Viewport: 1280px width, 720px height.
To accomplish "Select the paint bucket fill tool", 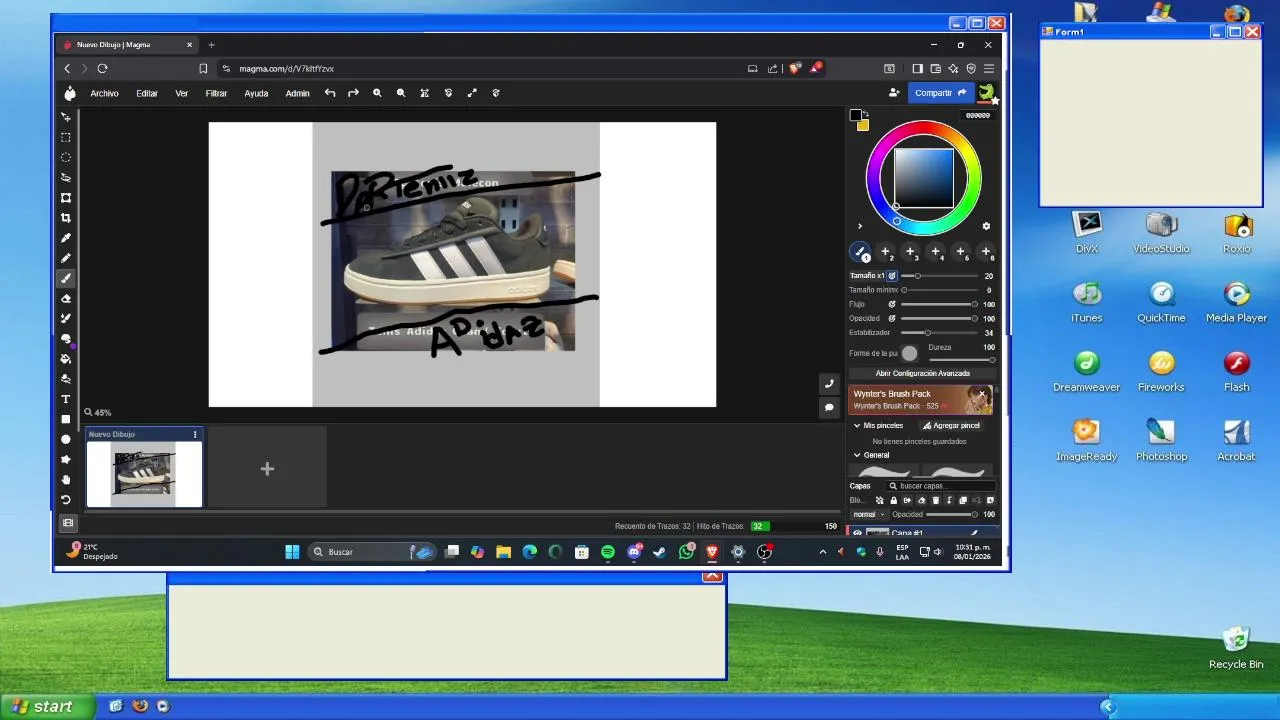I will pos(66,358).
